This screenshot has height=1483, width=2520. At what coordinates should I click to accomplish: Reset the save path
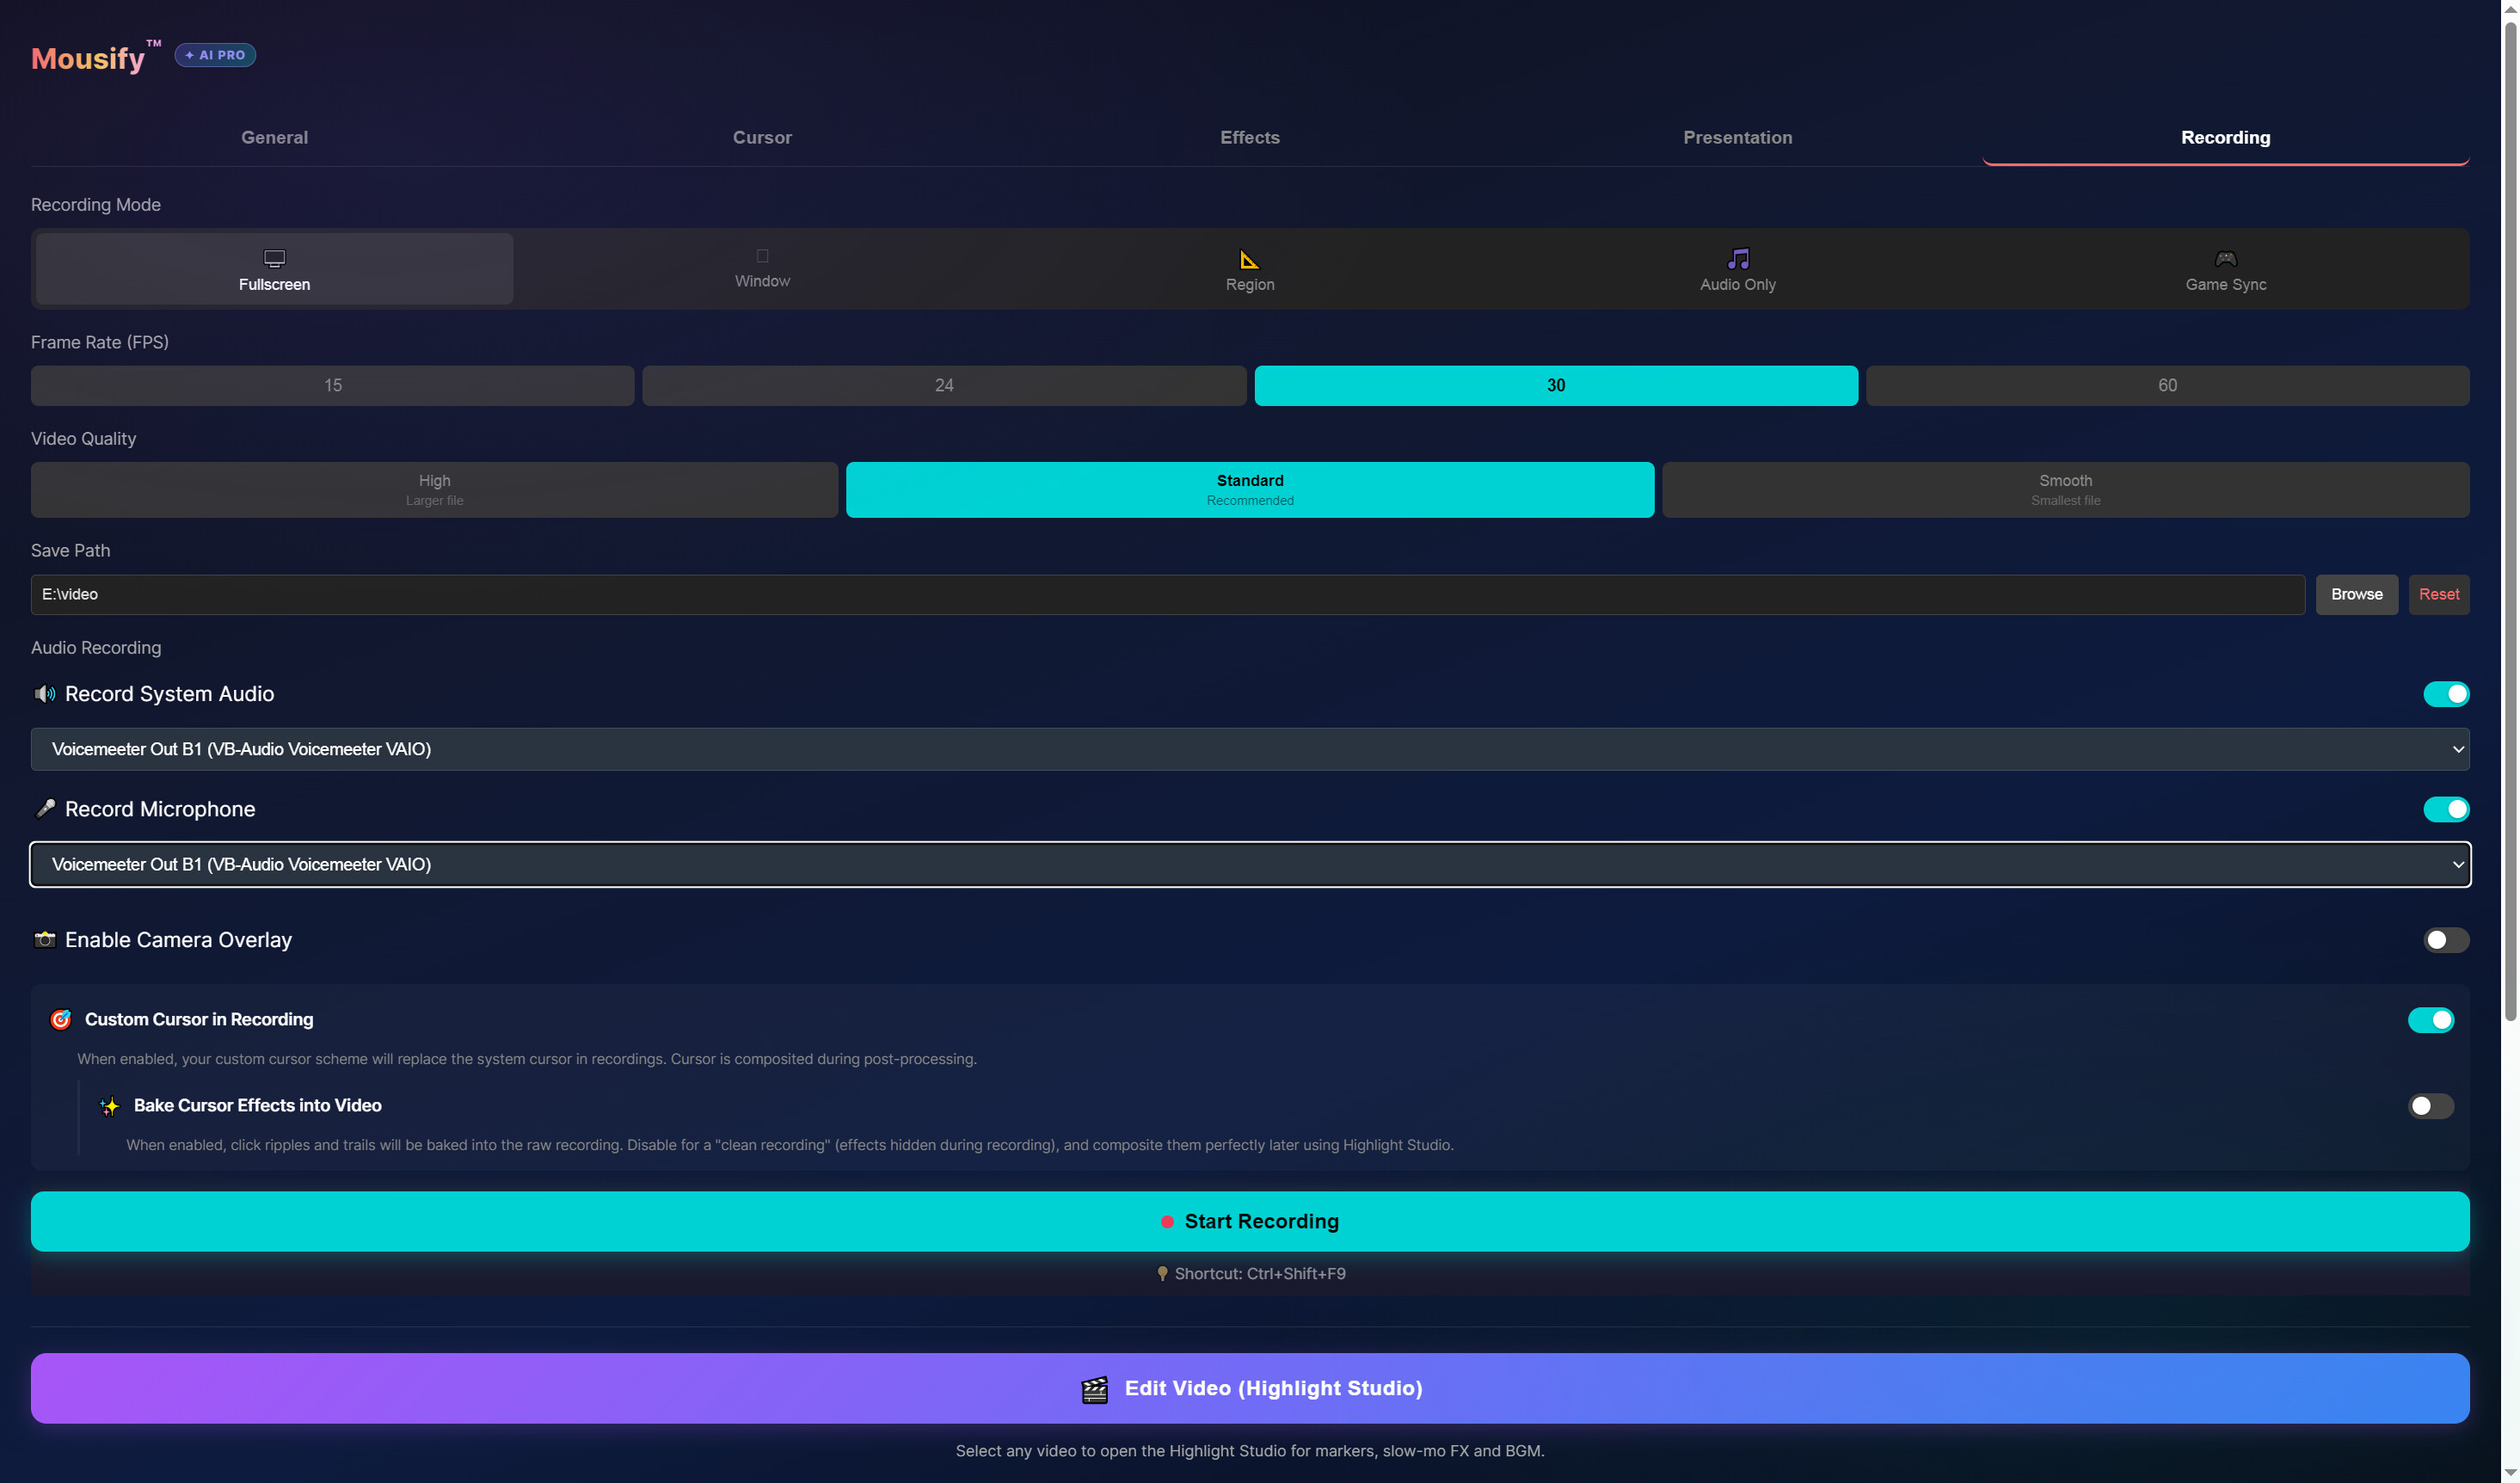(2439, 595)
